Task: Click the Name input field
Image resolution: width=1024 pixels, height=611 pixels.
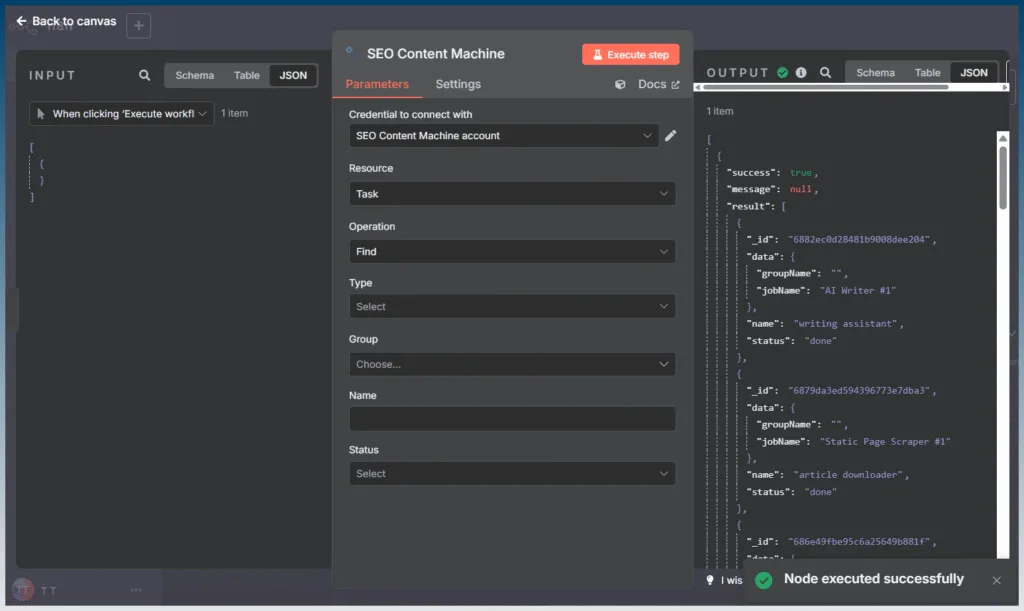Action: [512, 419]
